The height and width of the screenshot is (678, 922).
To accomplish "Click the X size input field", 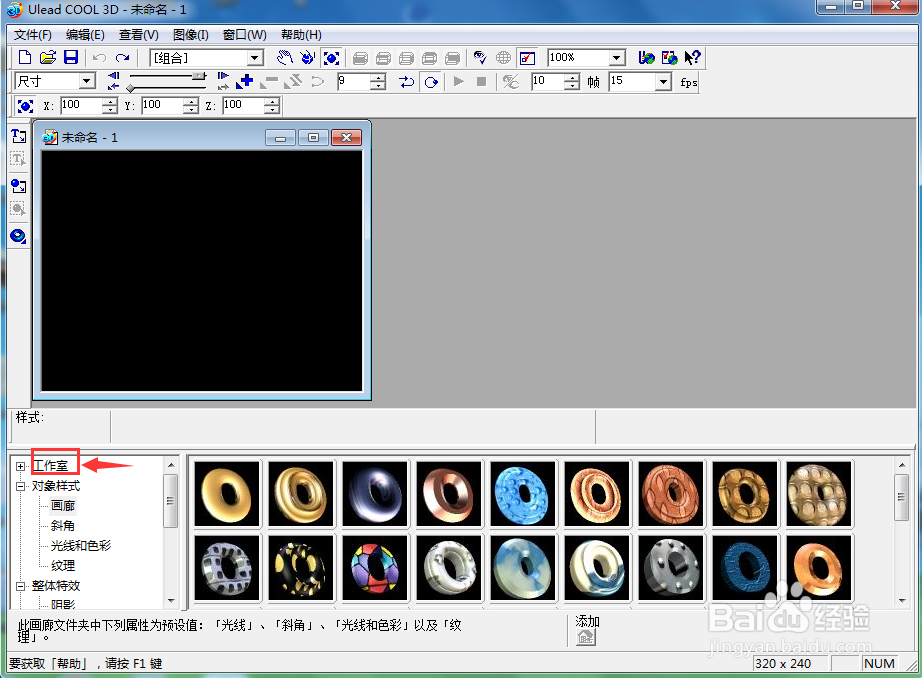I will (81, 105).
